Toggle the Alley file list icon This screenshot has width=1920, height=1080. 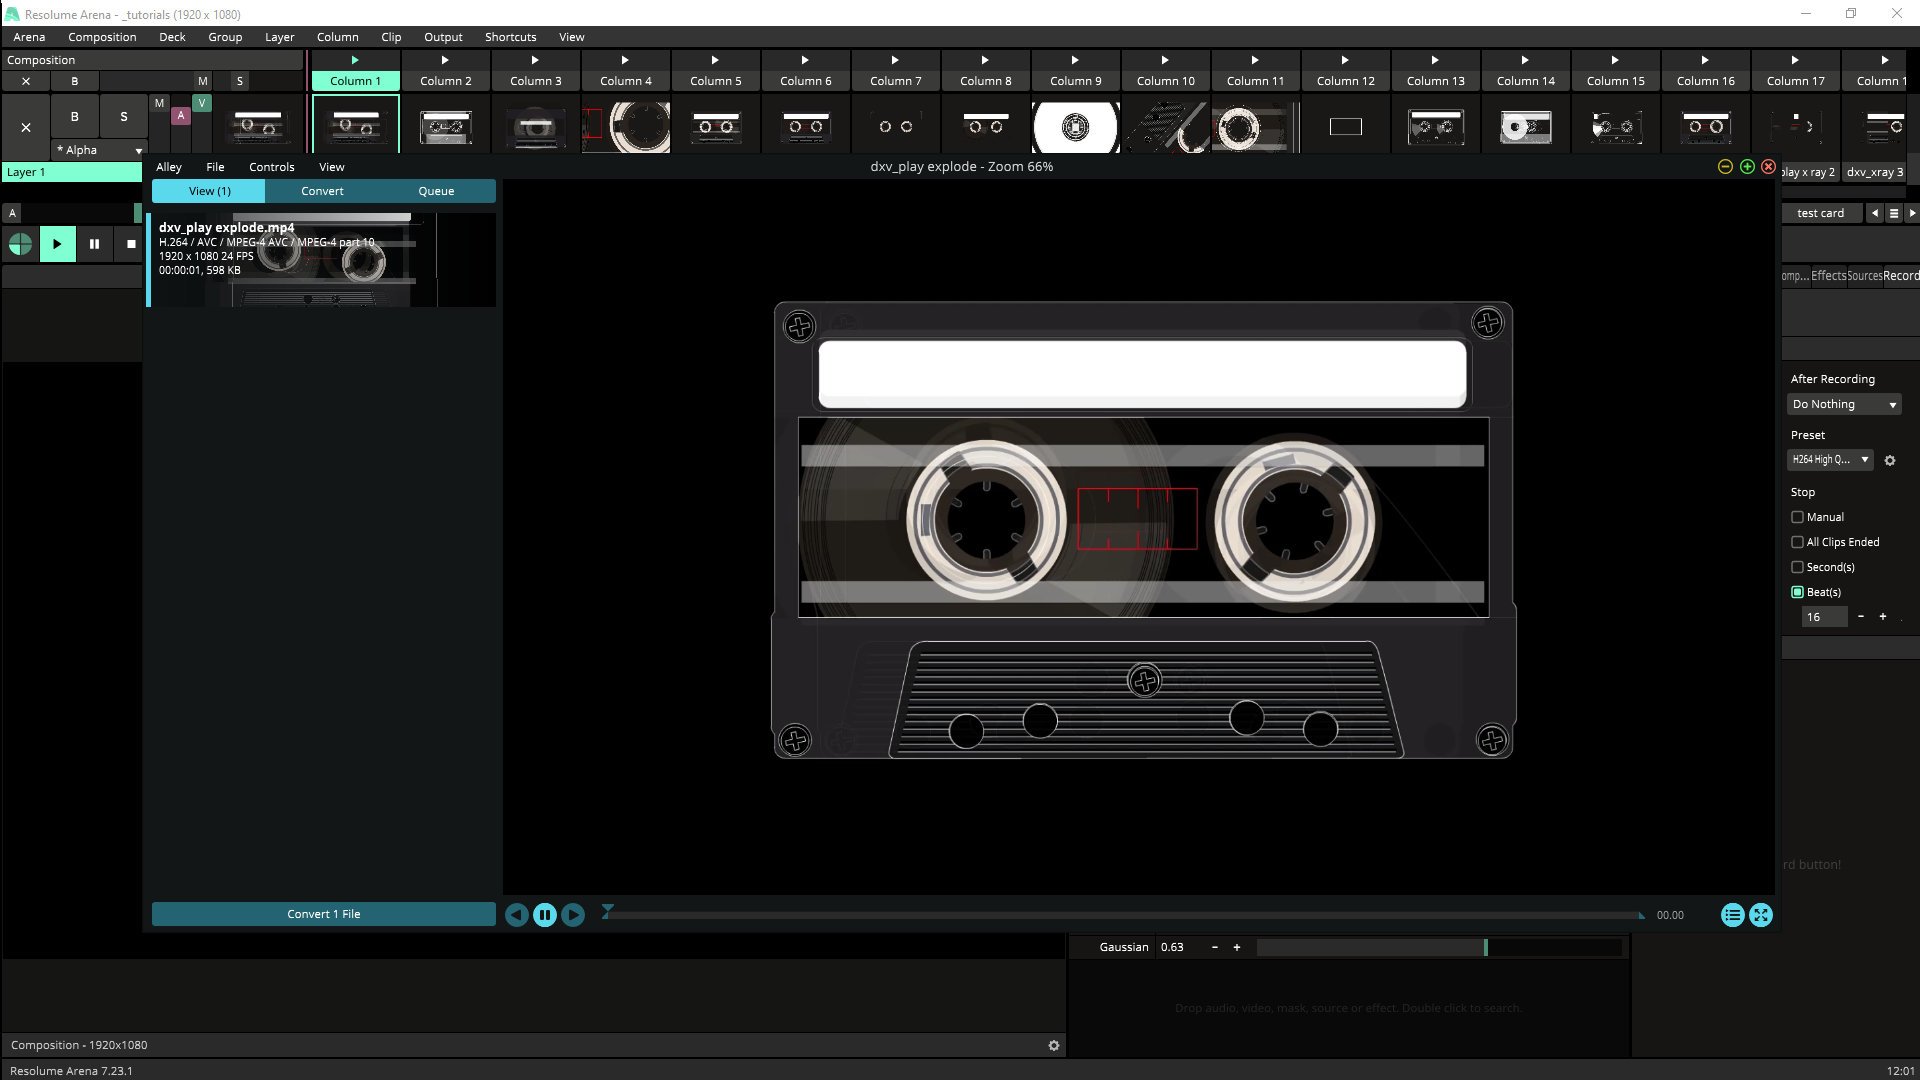[x=1732, y=915]
